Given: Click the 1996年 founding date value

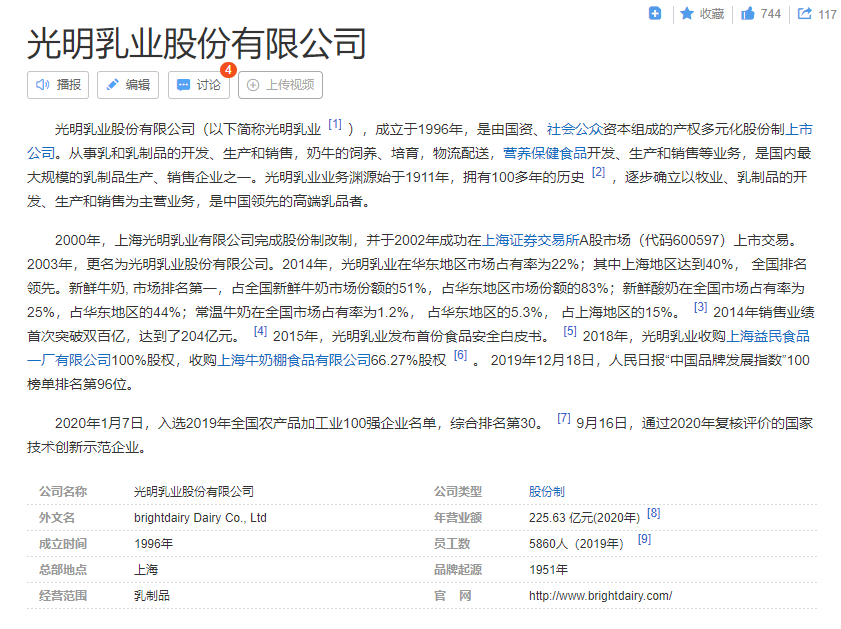Looking at the screenshot, I should point(153,544).
